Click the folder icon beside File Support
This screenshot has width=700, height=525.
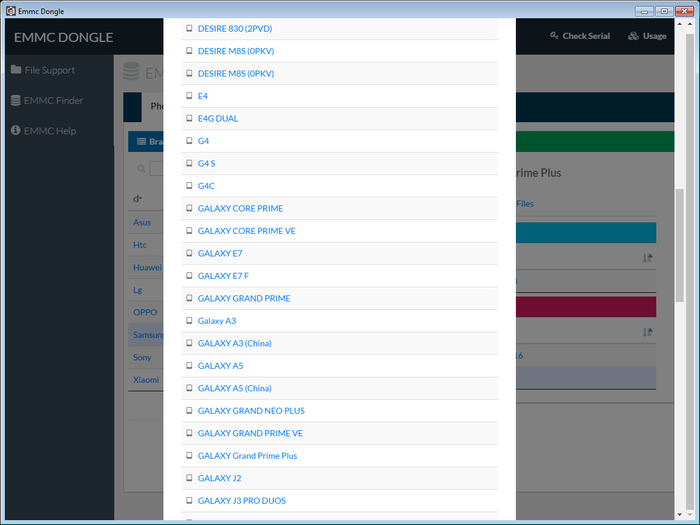[16, 70]
